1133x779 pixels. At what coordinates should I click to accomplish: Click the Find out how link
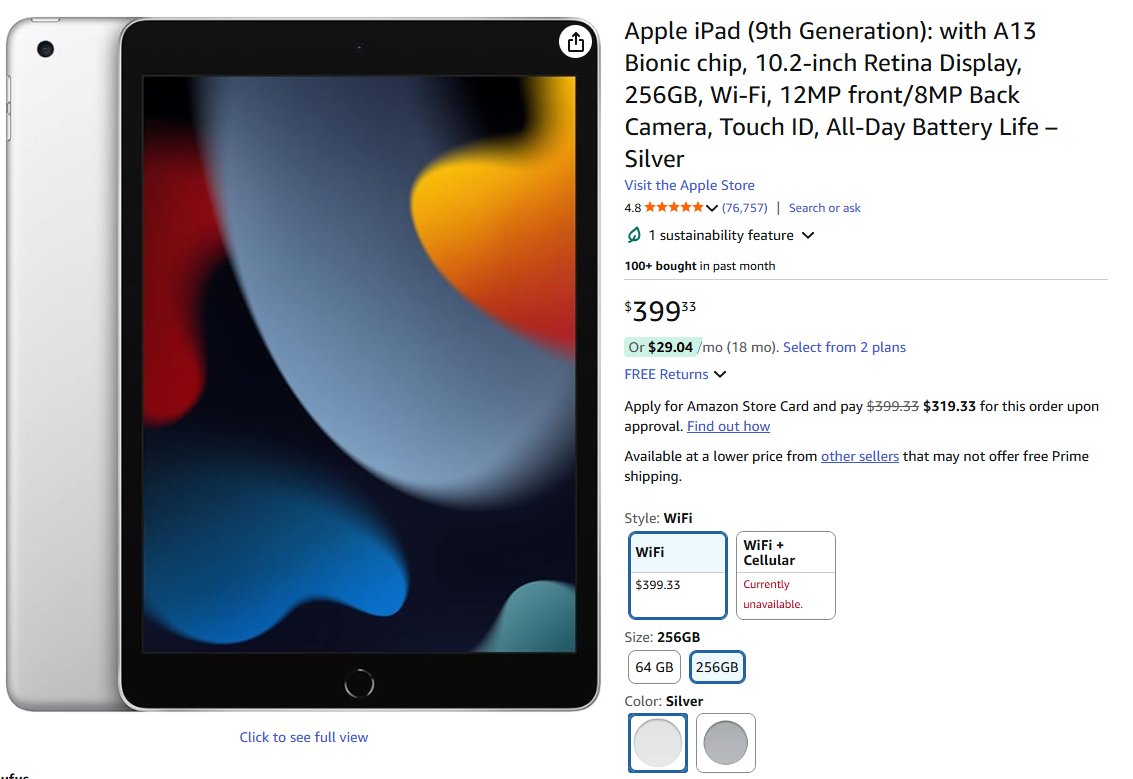(x=728, y=426)
